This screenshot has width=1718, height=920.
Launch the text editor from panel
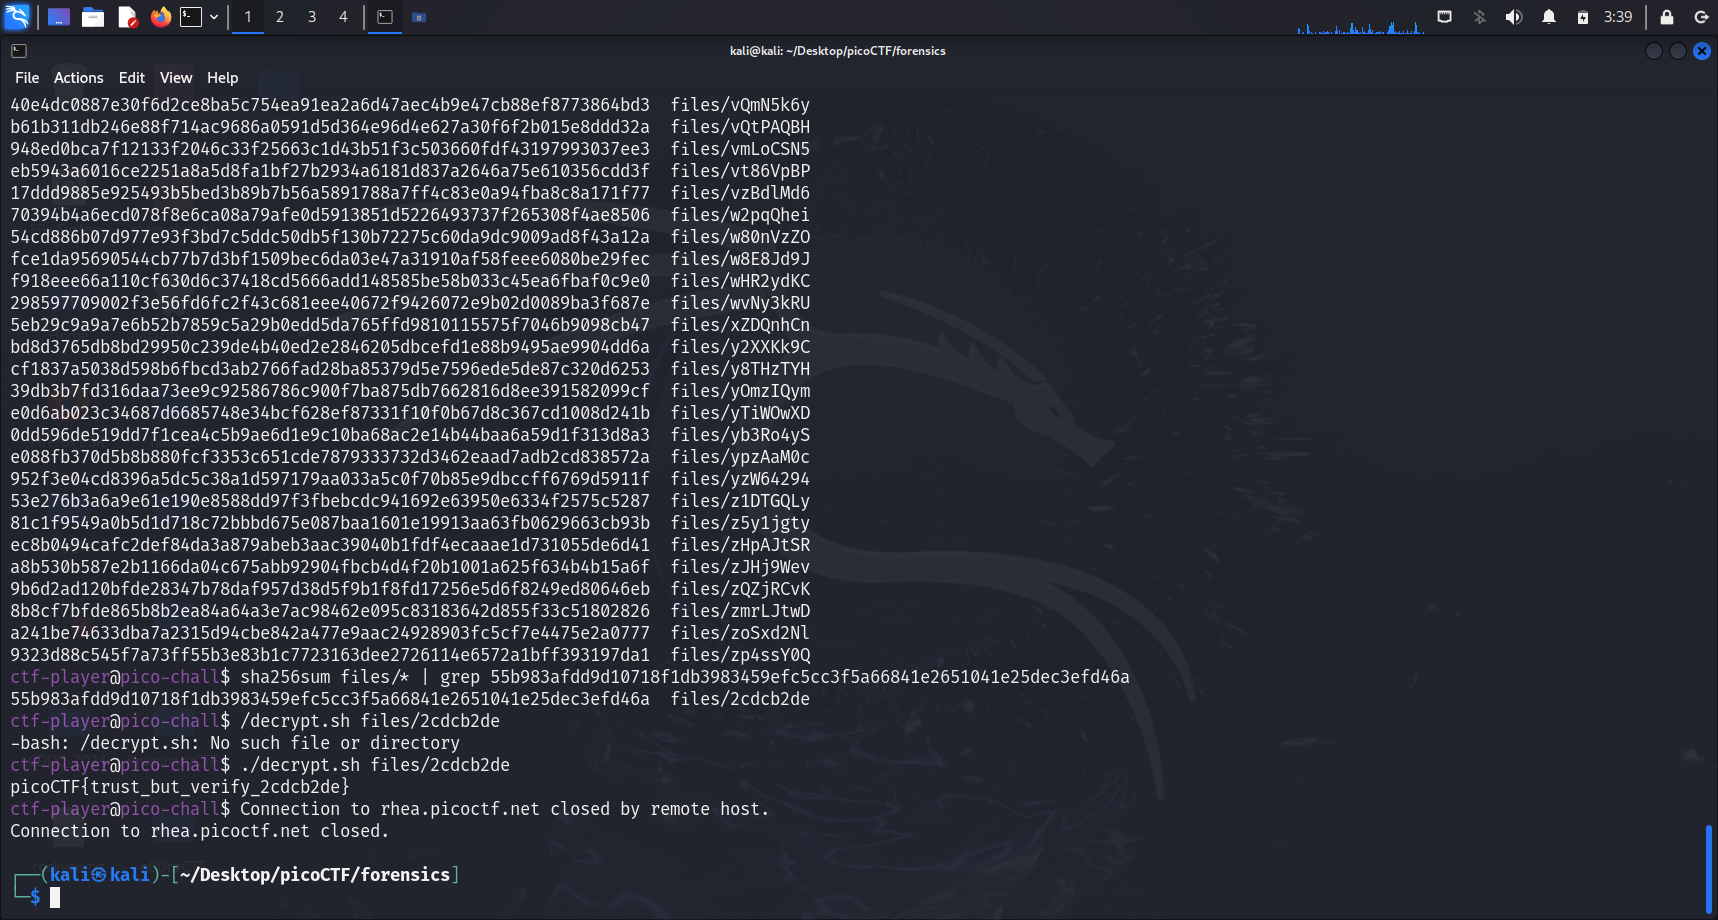tap(127, 17)
